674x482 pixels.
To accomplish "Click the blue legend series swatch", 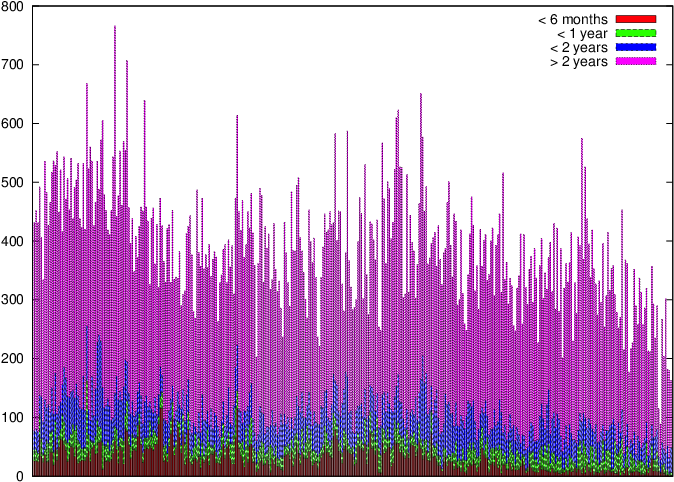I will pyautogui.click(x=635, y=47).
